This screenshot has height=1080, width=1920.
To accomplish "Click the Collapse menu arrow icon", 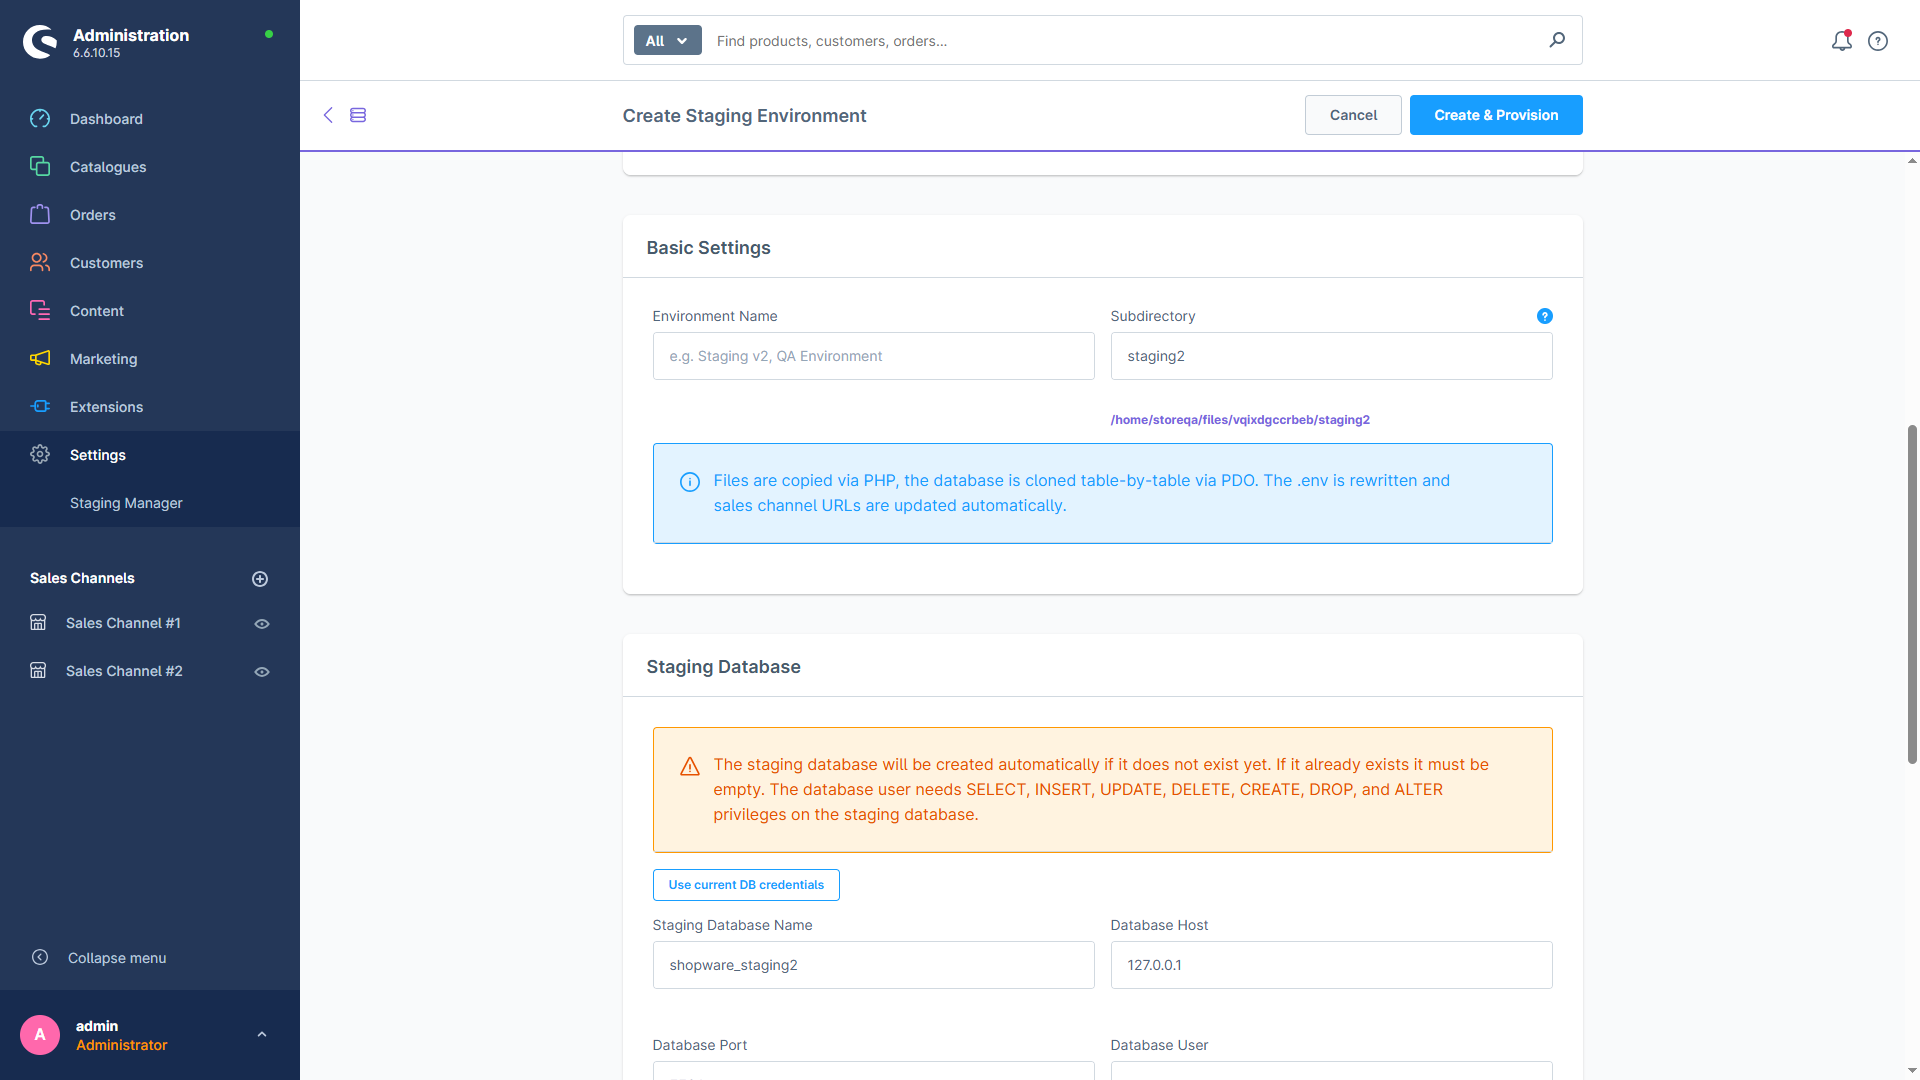I will (40, 958).
